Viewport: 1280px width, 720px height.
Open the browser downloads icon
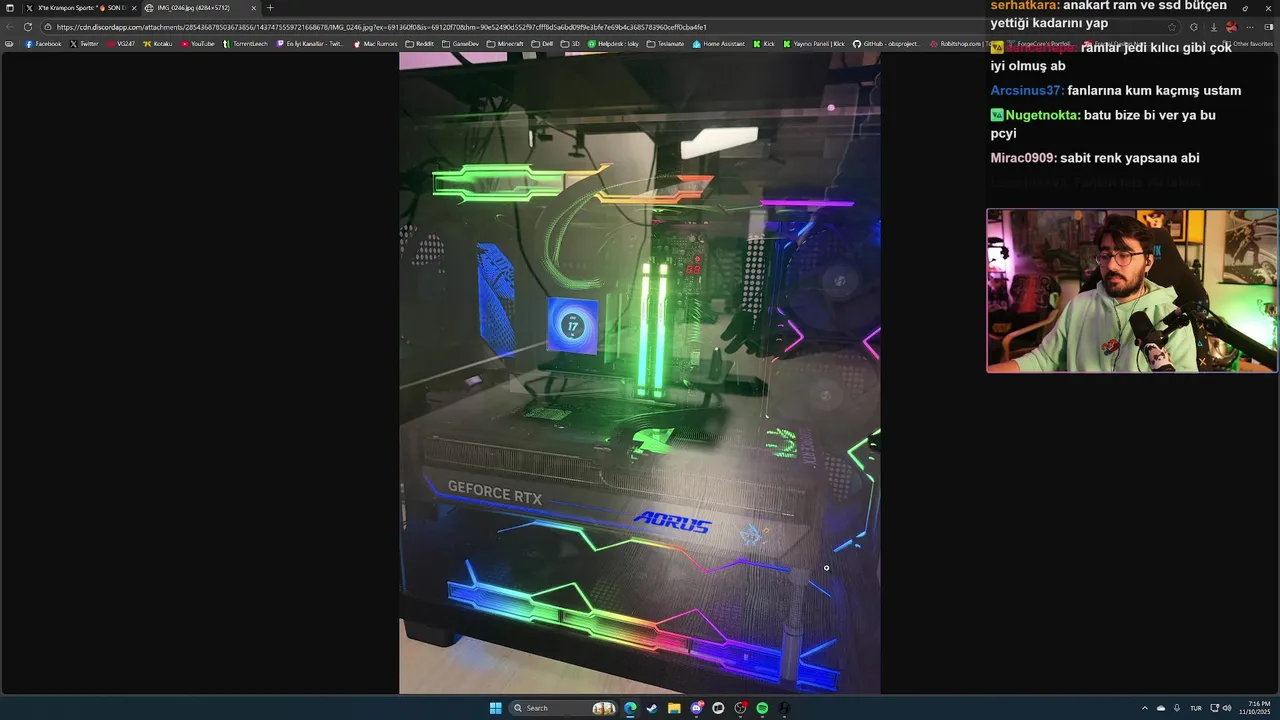coord(1213,27)
